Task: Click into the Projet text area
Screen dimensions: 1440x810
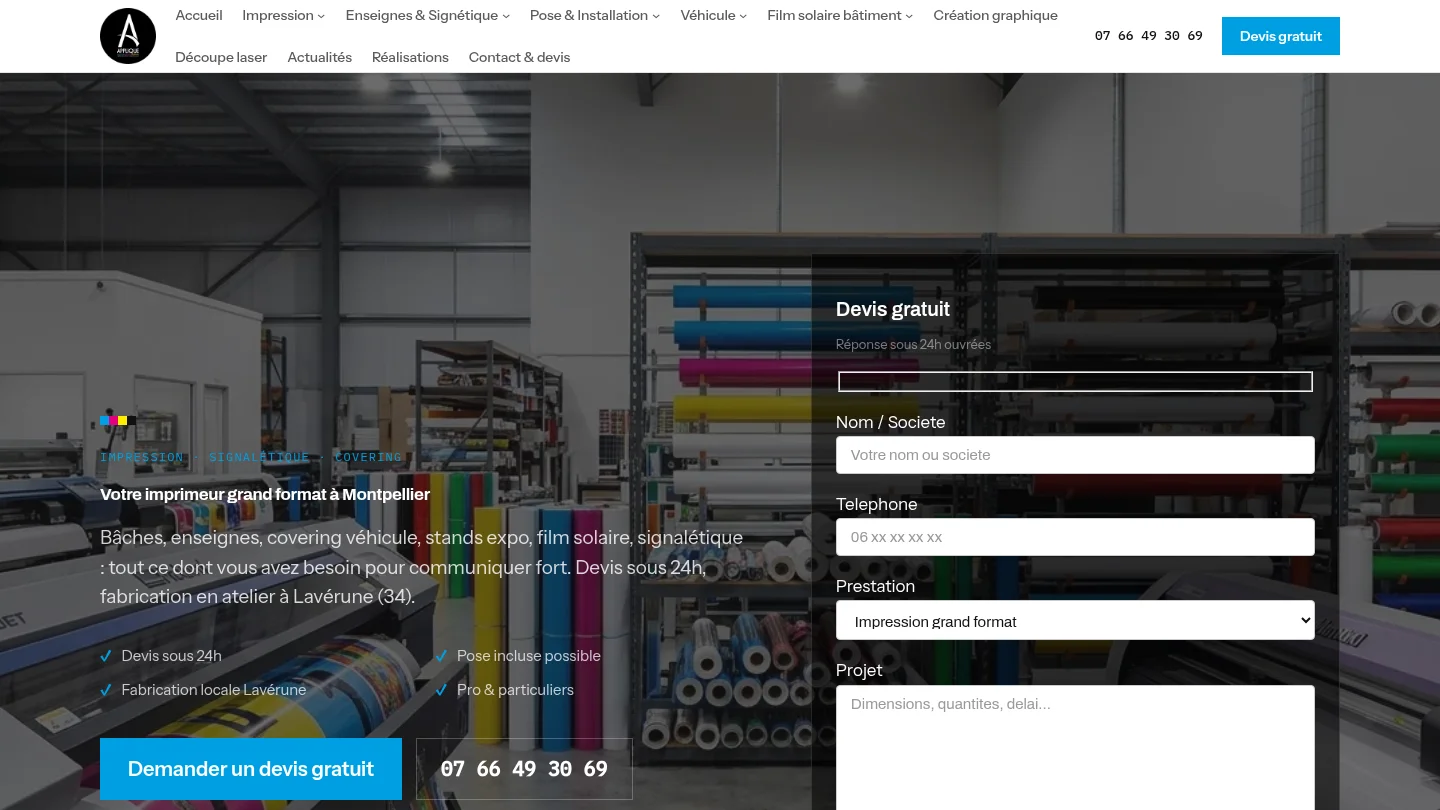Action: point(1075,747)
